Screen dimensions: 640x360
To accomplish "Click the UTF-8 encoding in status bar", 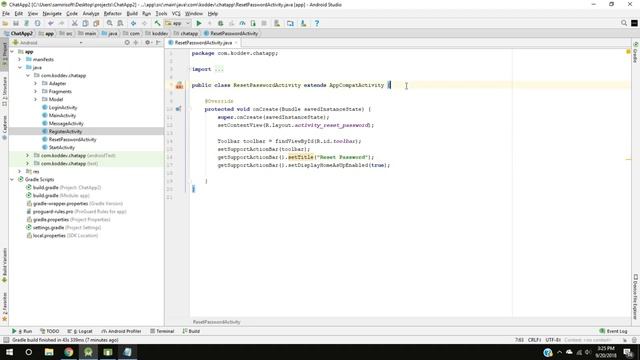I will click(553, 340).
